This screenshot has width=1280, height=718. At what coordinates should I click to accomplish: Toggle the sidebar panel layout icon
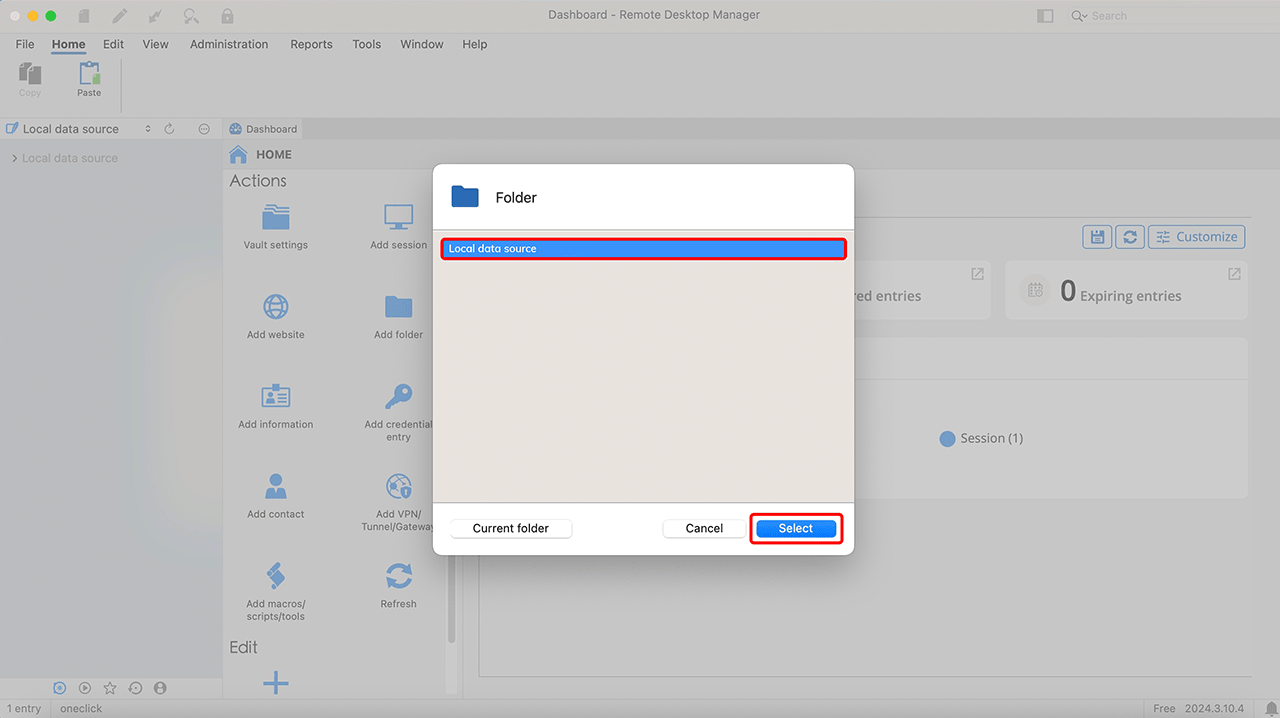(1045, 16)
